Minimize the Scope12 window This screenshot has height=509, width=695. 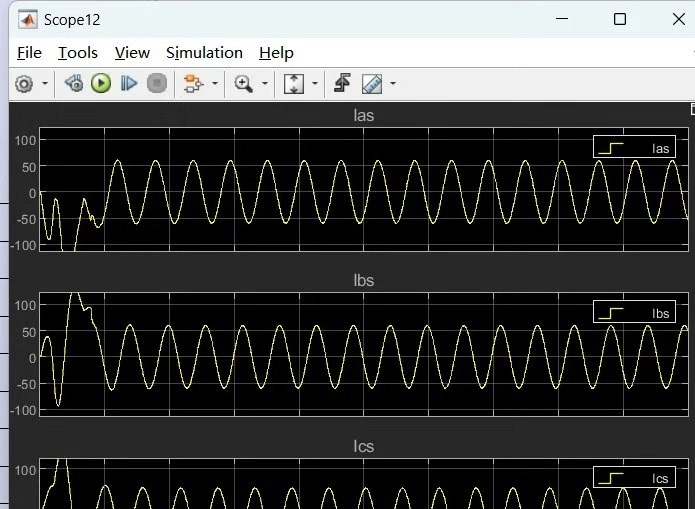[562, 19]
